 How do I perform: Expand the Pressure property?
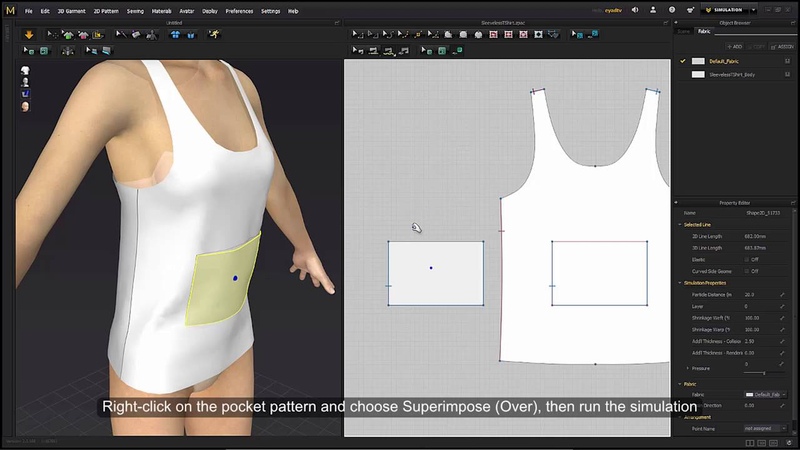pos(687,368)
